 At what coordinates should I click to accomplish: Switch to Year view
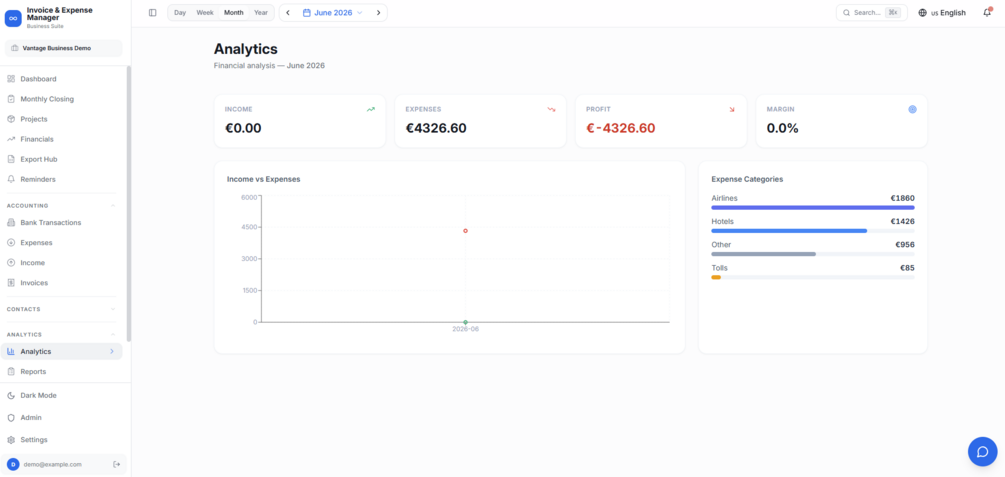pyautogui.click(x=261, y=13)
